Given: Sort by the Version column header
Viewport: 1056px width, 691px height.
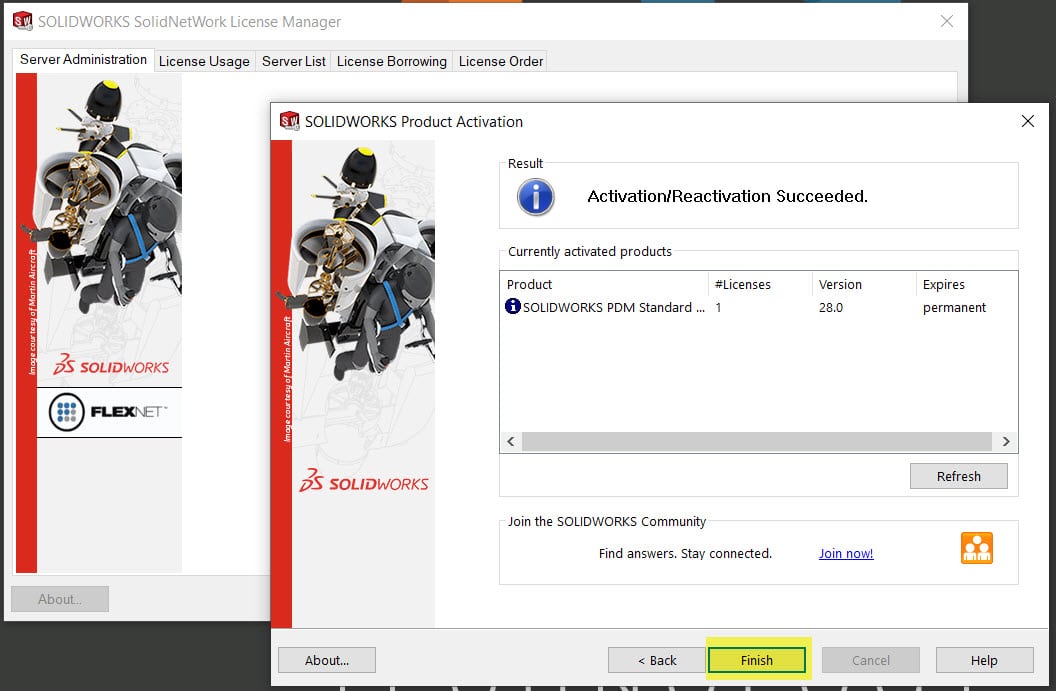Looking at the screenshot, I should coord(864,284).
